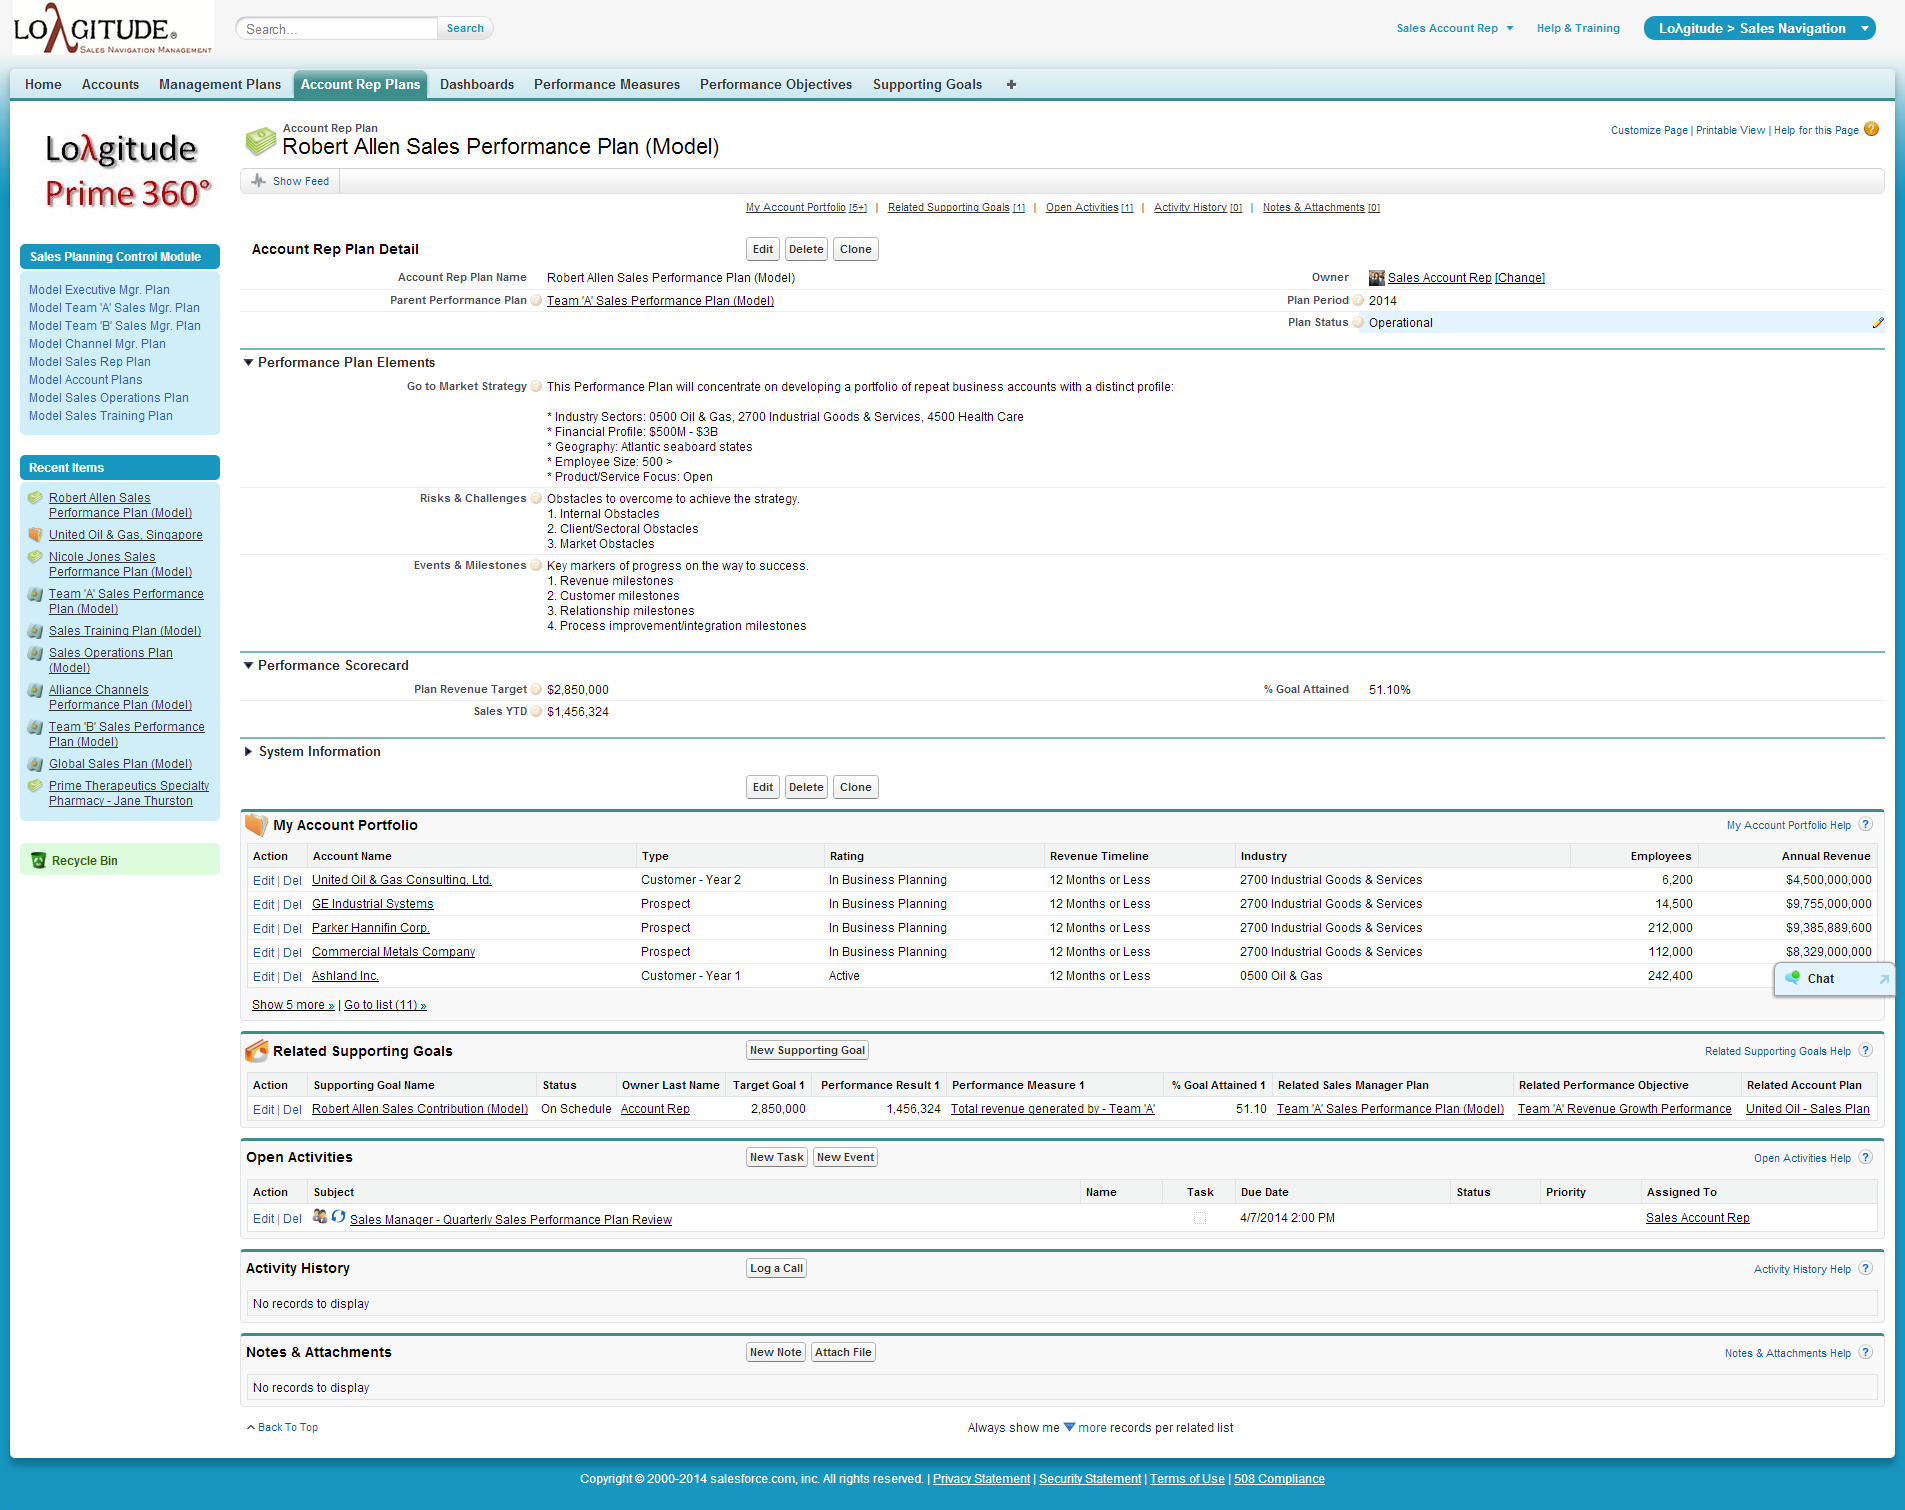Open the United Oil & Gas Consulting link
The height and width of the screenshot is (1510, 1905).
(x=401, y=880)
